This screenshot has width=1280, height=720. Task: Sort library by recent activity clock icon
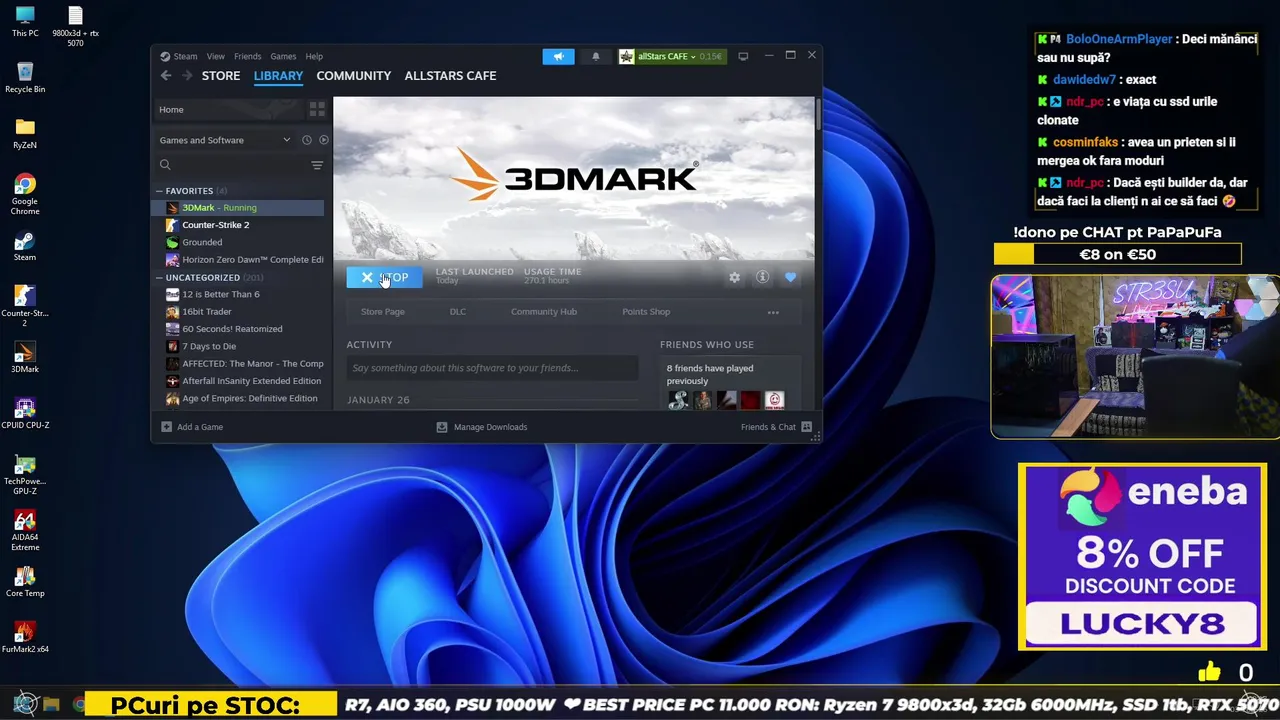point(307,140)
